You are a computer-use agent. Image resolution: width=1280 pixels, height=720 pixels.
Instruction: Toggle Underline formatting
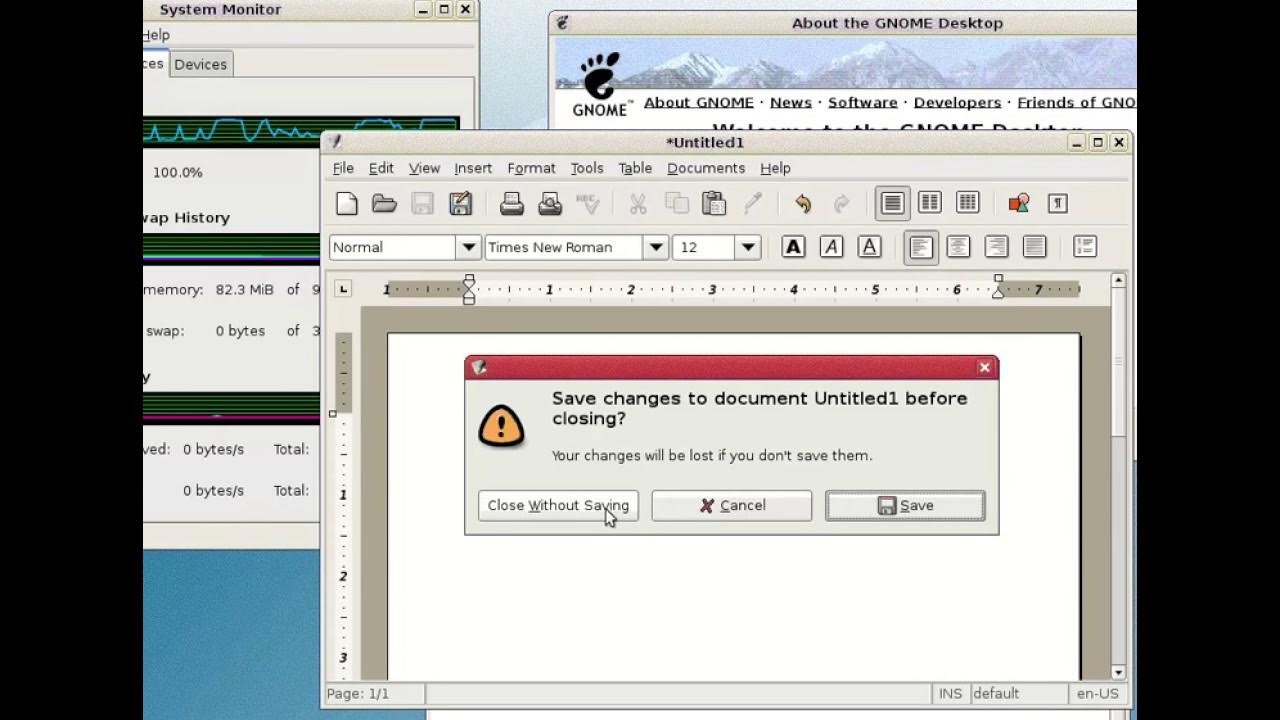pyautogui.click(x=869, y=246)
